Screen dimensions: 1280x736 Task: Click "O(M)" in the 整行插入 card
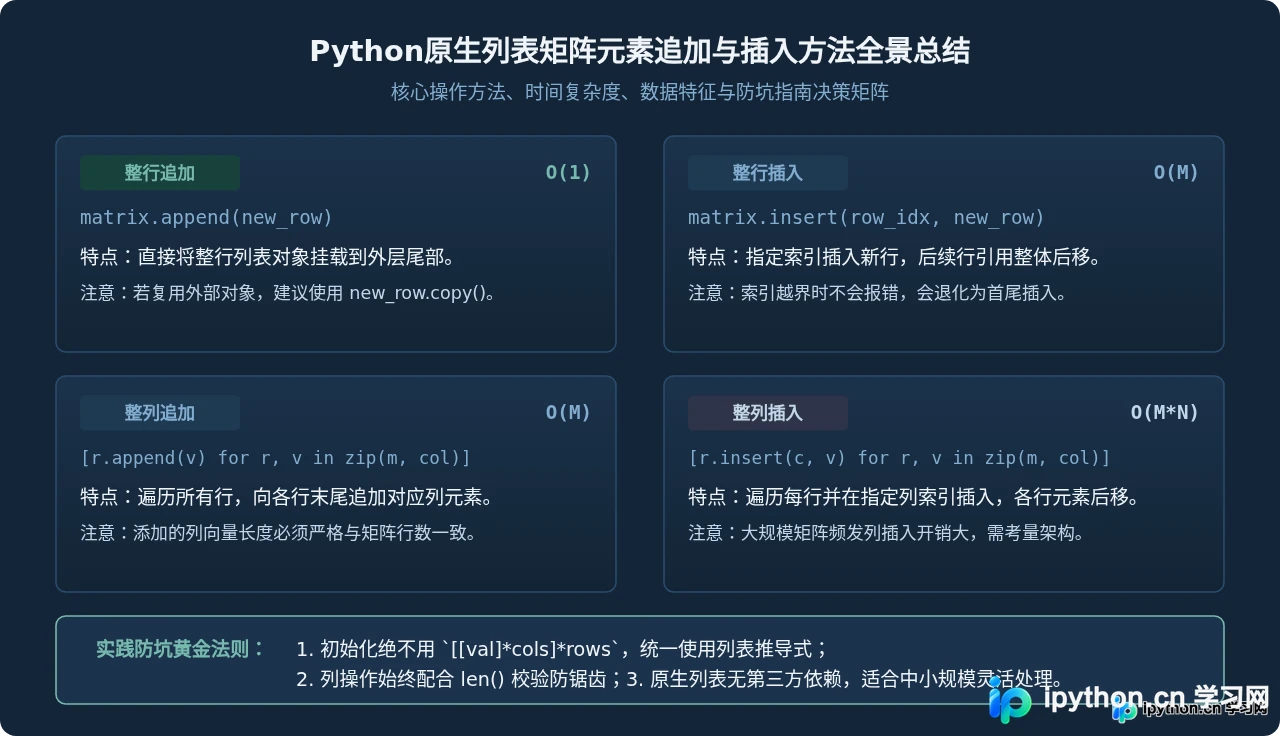[x=1176, y=173]
